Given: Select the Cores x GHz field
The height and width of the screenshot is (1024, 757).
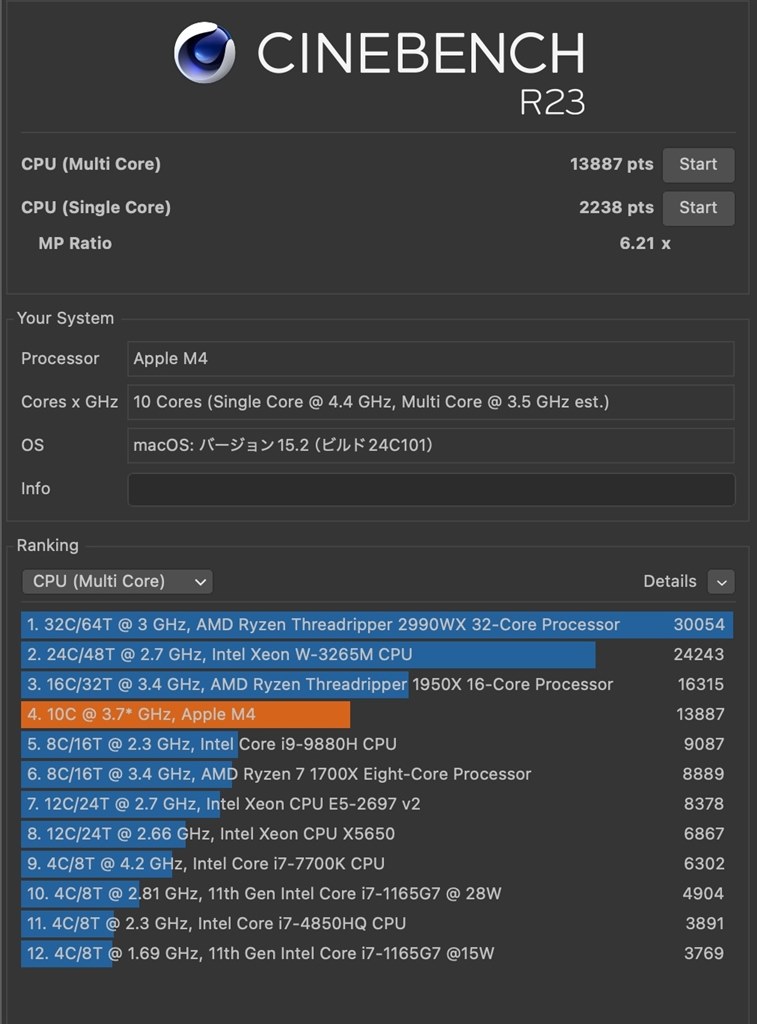Looking at the screenshot, I should 431,402.
